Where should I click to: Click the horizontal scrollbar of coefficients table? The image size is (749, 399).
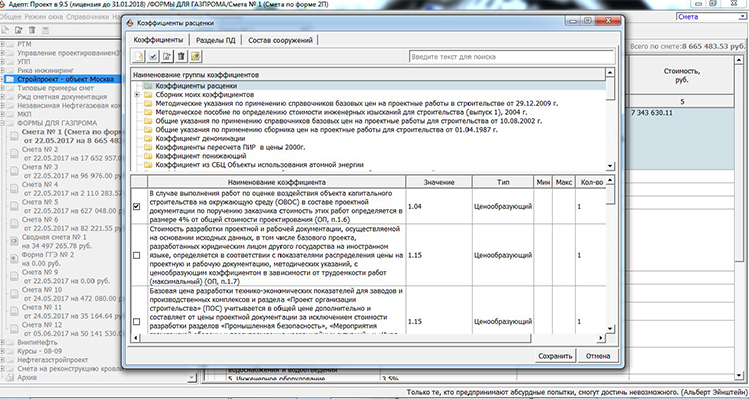tap(368, 338)
